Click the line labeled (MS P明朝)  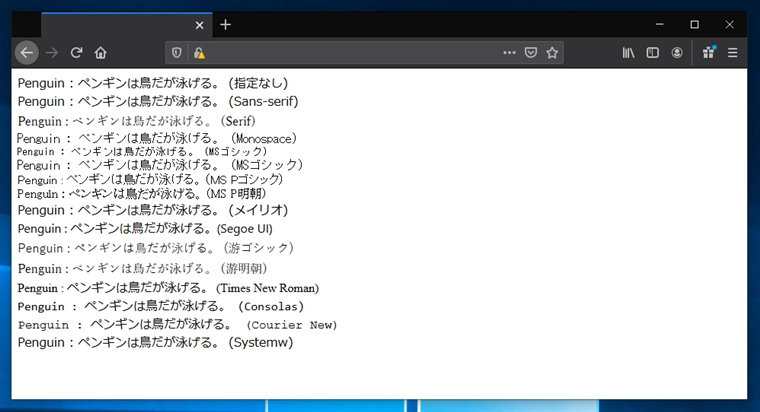tap(142, 194)
